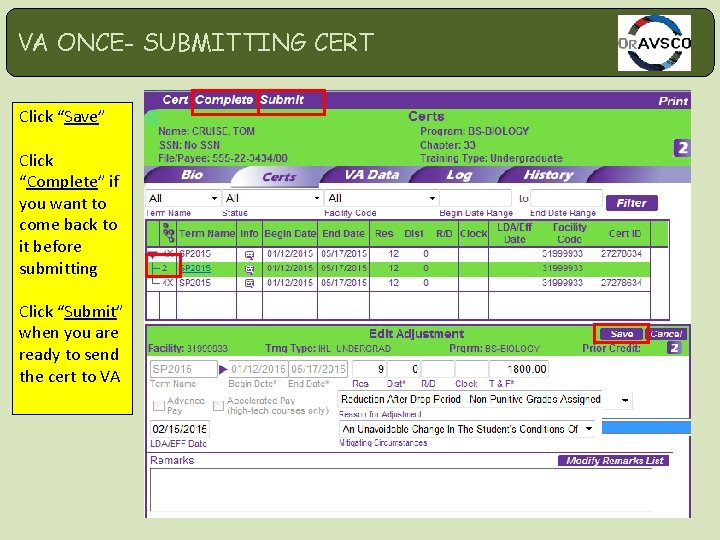Click the R/D input field
The image size is (720, 540).
(x=438, y=369)
